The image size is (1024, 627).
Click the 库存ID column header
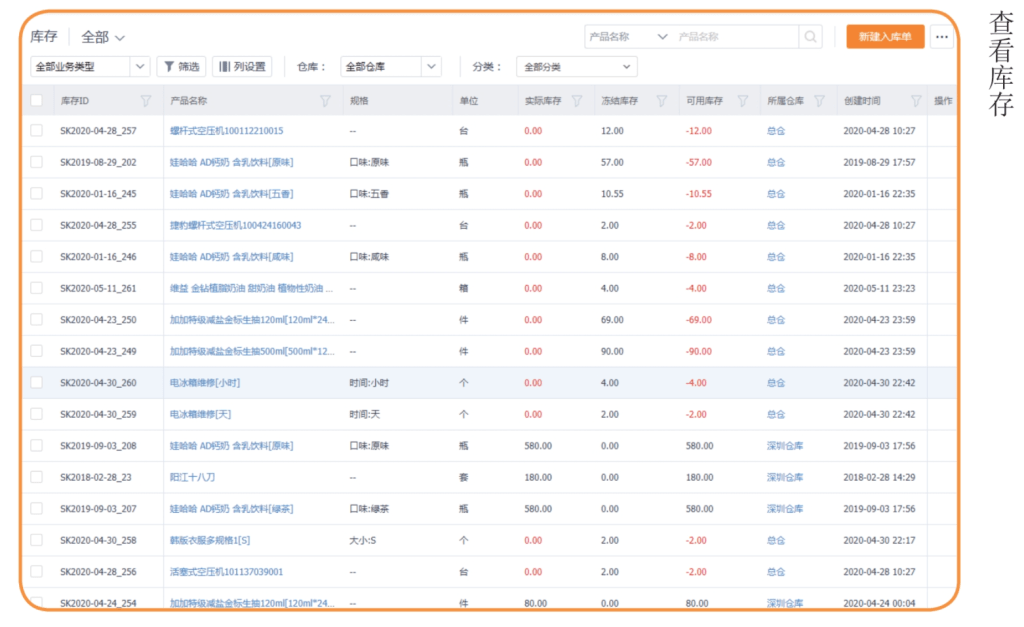pos(74,101)
